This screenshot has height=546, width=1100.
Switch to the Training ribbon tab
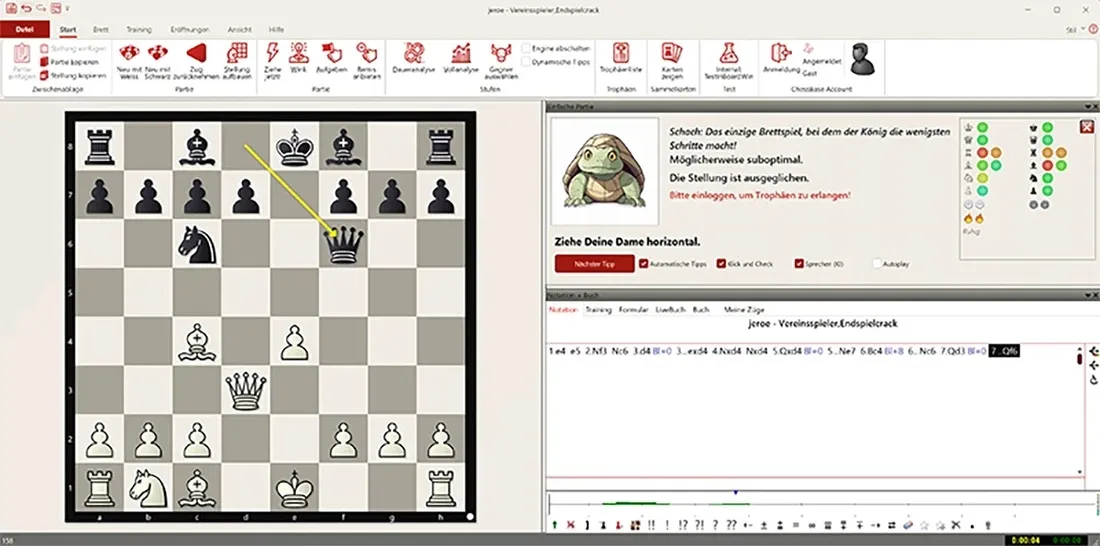pos(139,30)
